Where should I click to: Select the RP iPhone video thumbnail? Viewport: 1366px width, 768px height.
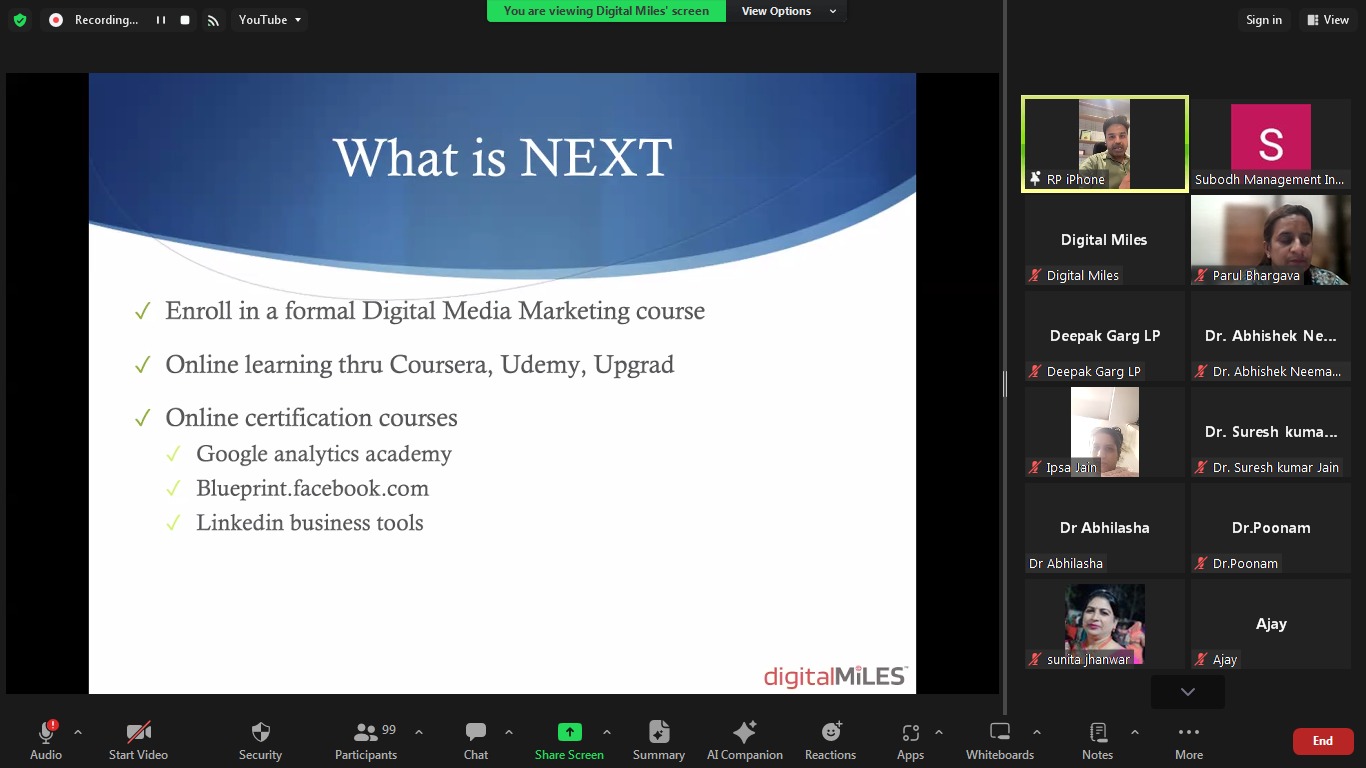[1104, 143]
